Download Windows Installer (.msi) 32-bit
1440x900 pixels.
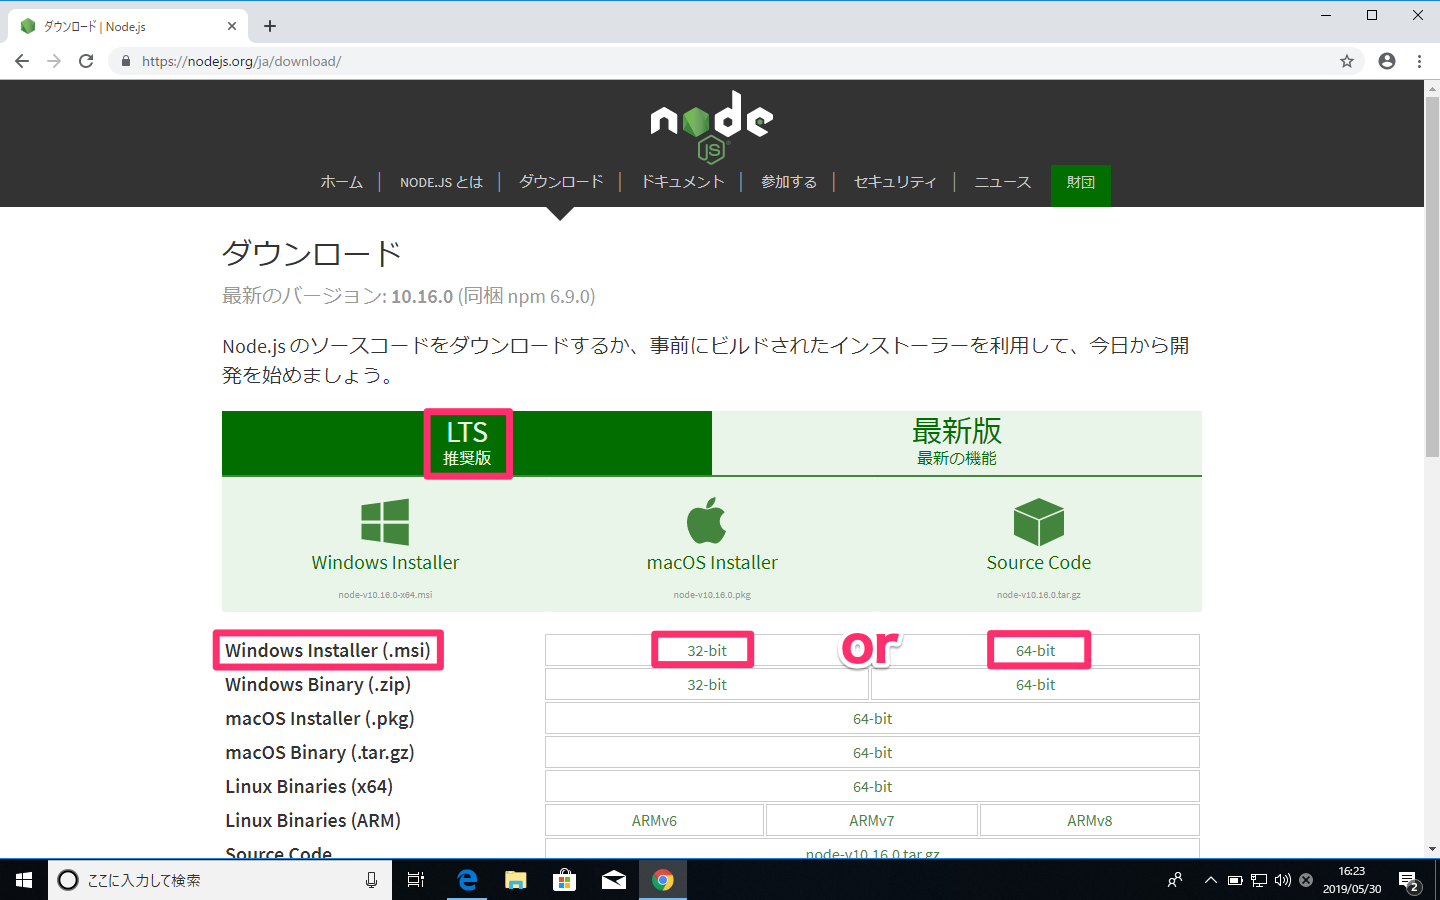pos(707,651)
